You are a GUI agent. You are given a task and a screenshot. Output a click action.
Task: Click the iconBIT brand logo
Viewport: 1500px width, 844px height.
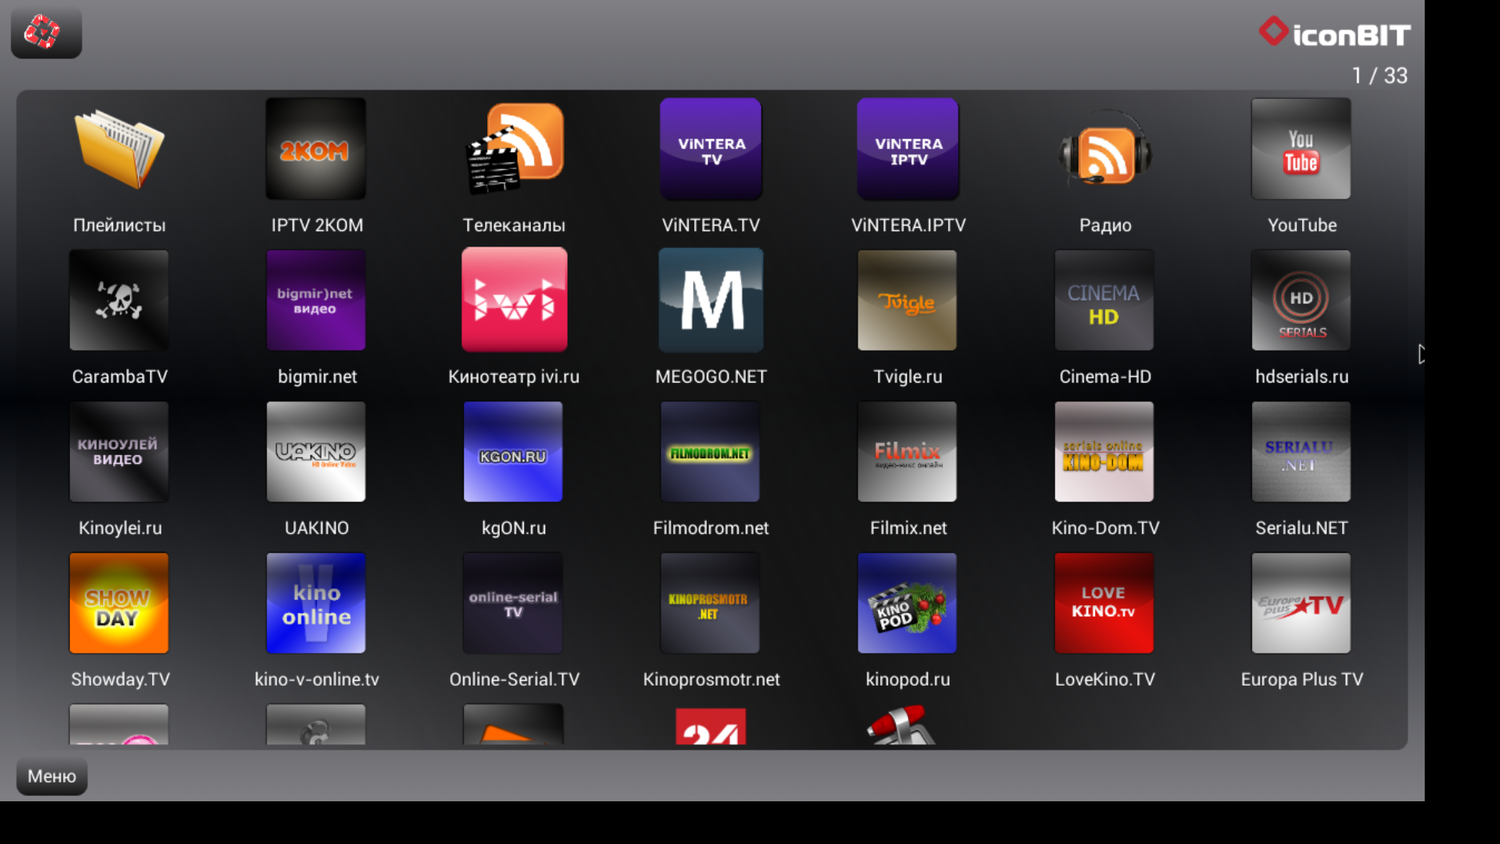(x=1334, y=32)
